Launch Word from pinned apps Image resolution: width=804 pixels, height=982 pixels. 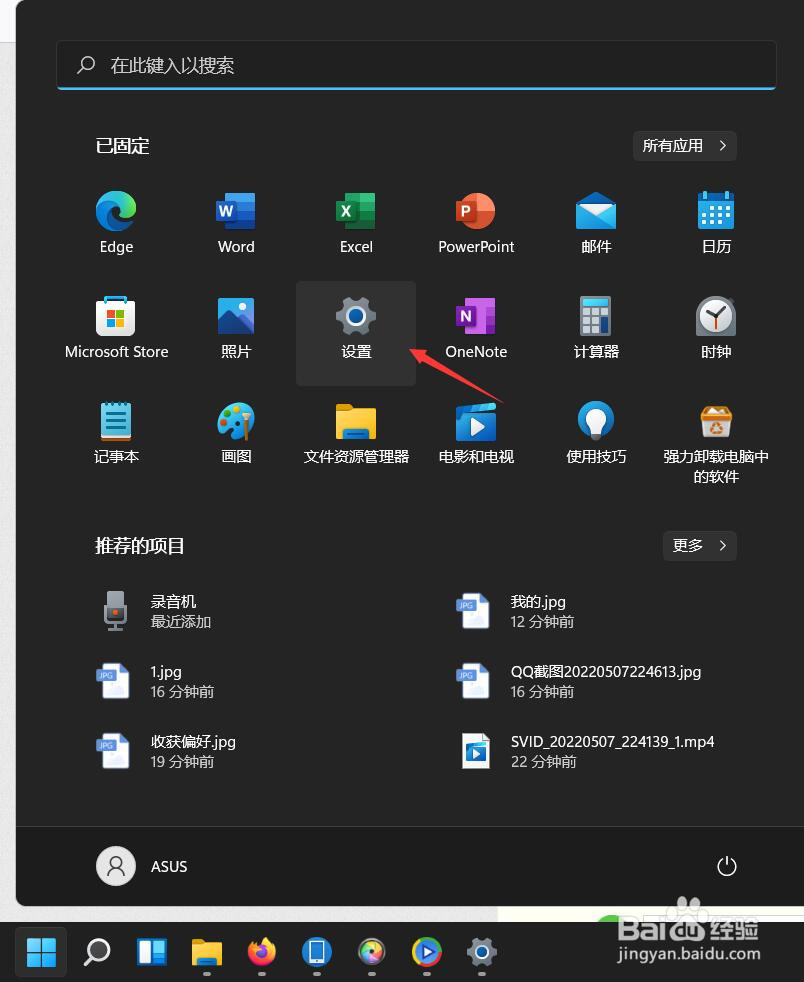point(236,224)
